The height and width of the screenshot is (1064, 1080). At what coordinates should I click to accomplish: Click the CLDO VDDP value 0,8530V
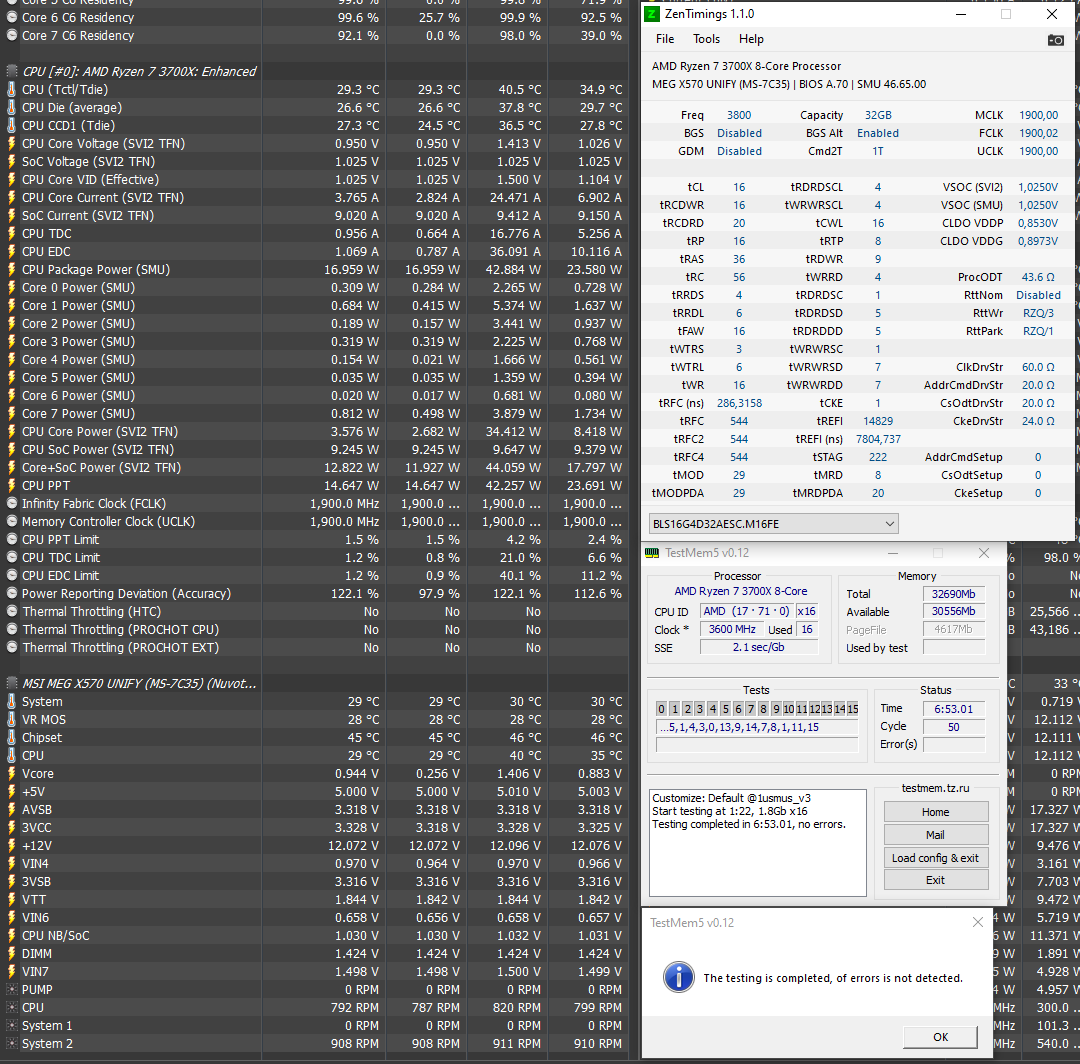[1038, 223]
